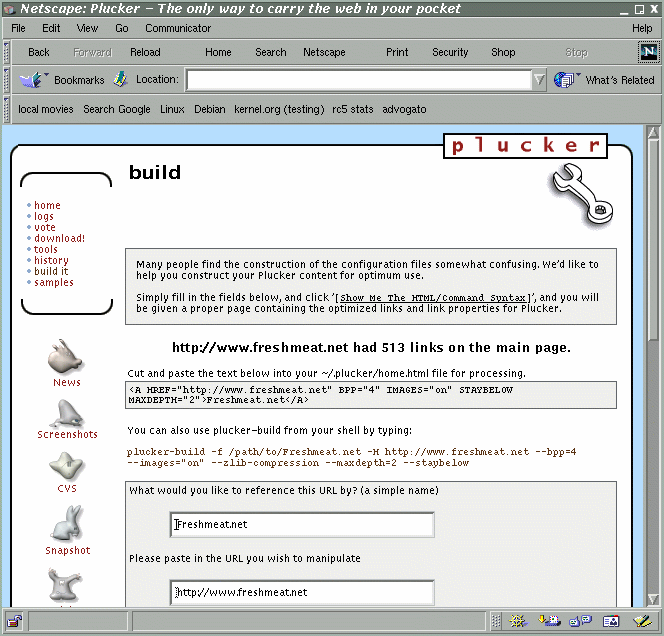This screenshot has width=664, height=636.
Task: Open Newsgroups icon in component bar
Action: pos(581,621)
